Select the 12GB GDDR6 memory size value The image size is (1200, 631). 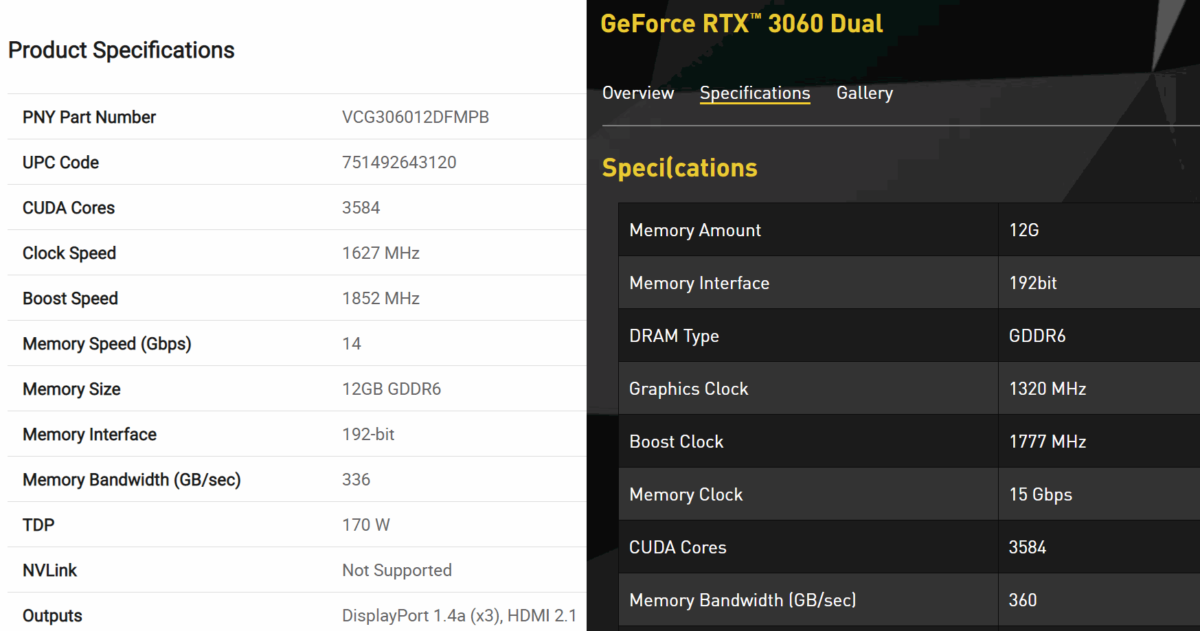(x=391, y=389)
